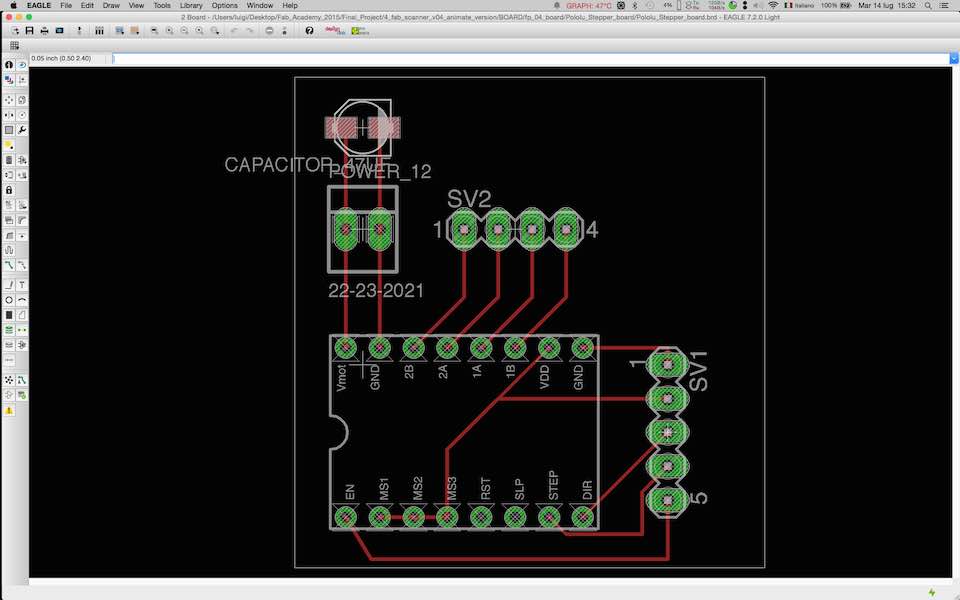Image resolution: width=960 pixels, height=600 pixels.
Task: Click the Ratsnest tool icon
Action: pyautogui.click(x=9, y=380)
